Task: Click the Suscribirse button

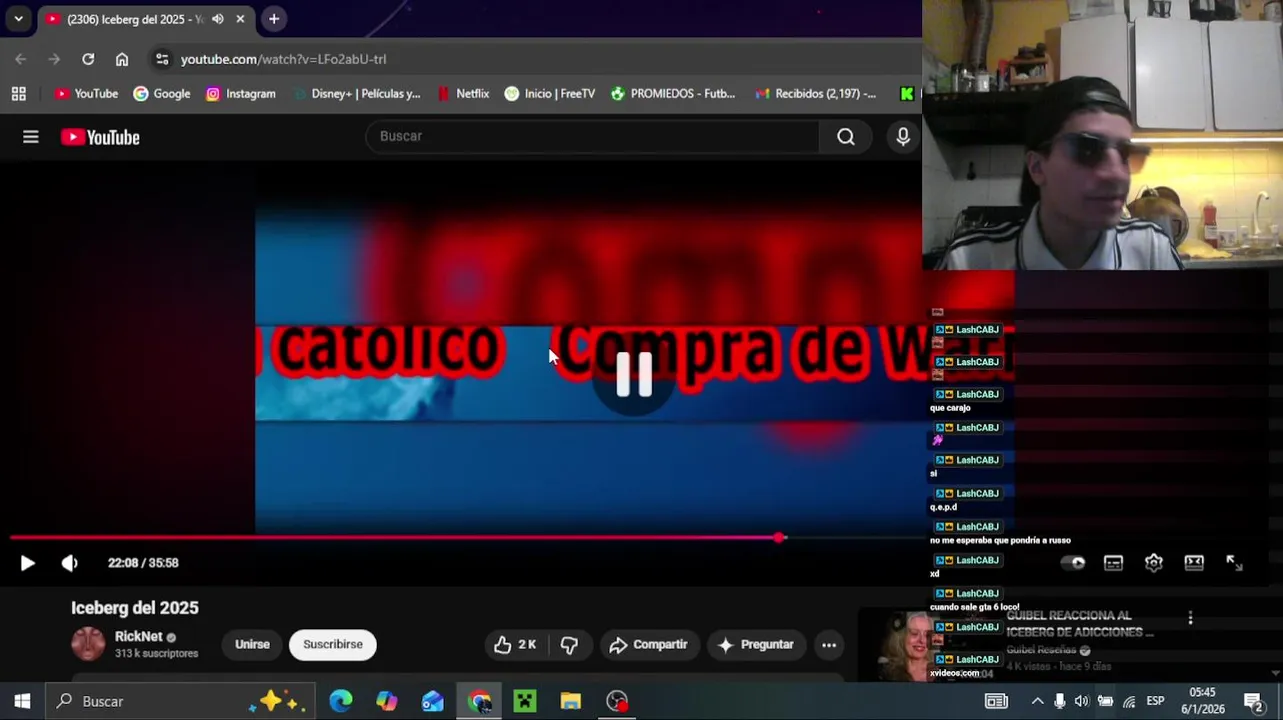Action: point(333,645)
